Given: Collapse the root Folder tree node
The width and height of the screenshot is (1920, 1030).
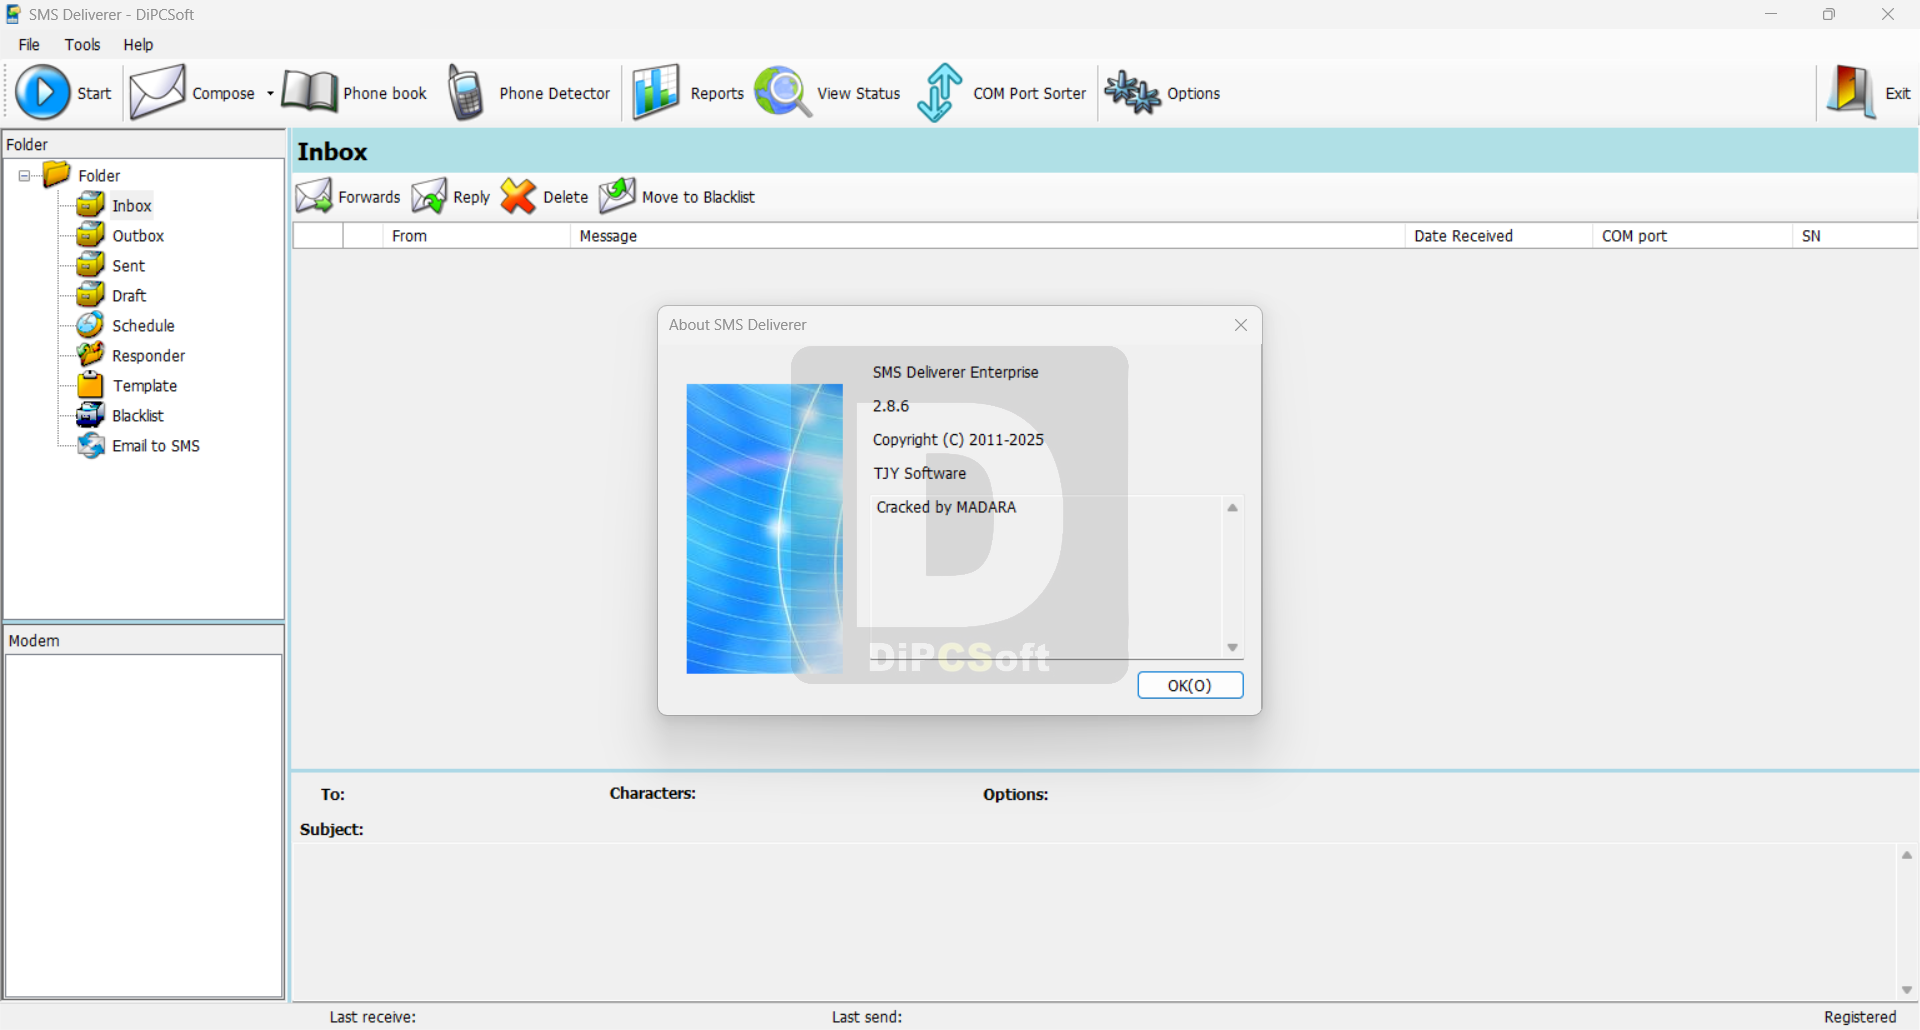Looking at the screenshot, I should tap(24, 176).
